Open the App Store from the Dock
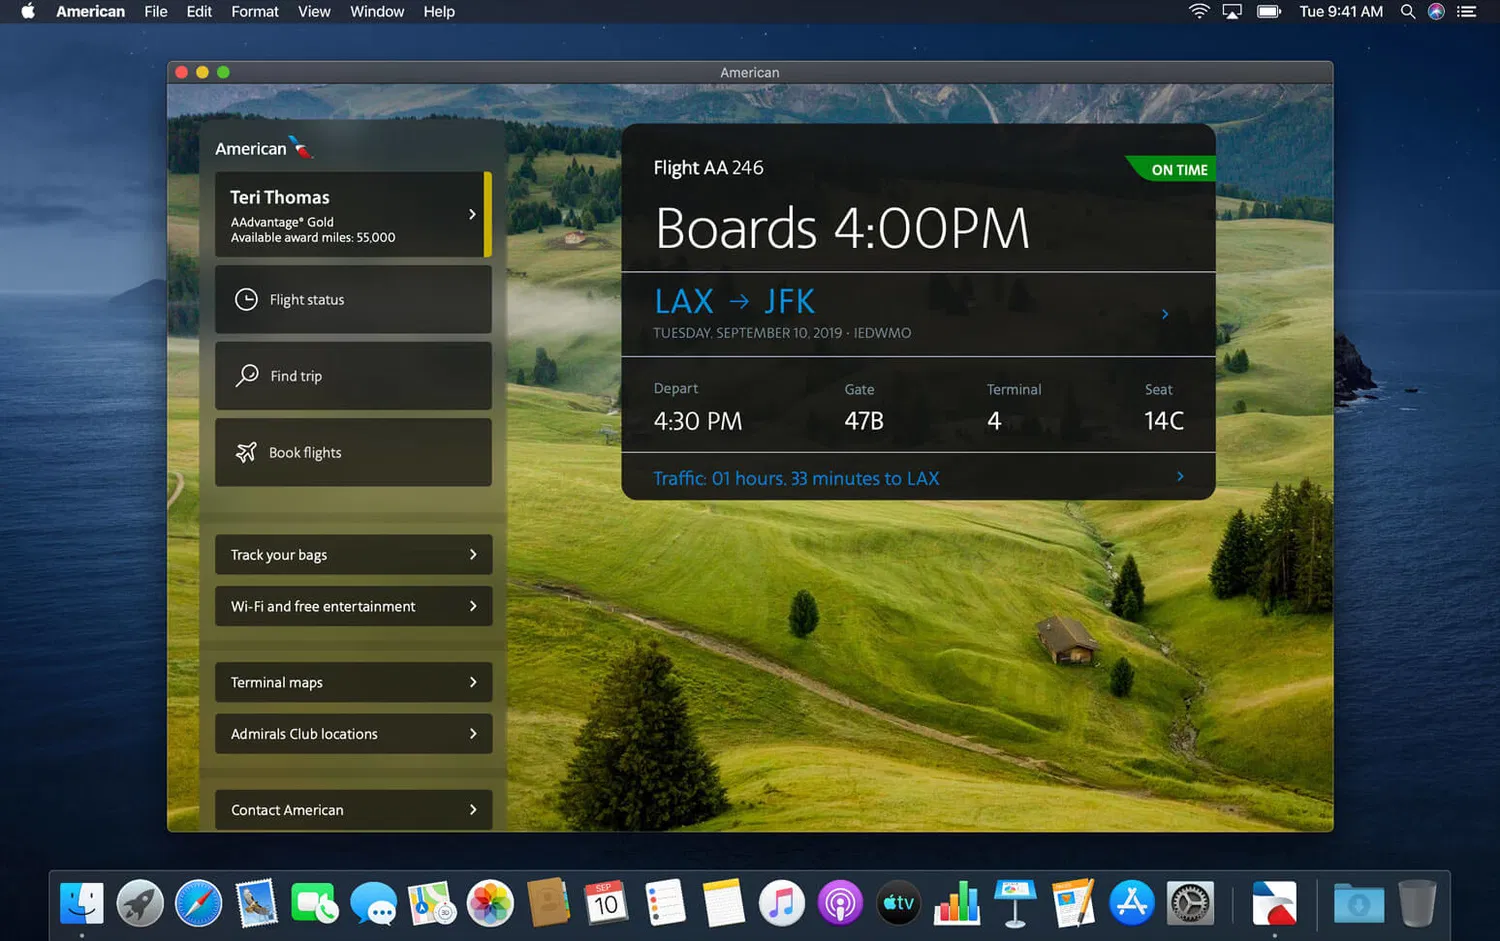This screenshot has height=941, width=1500. (1132, 904)
